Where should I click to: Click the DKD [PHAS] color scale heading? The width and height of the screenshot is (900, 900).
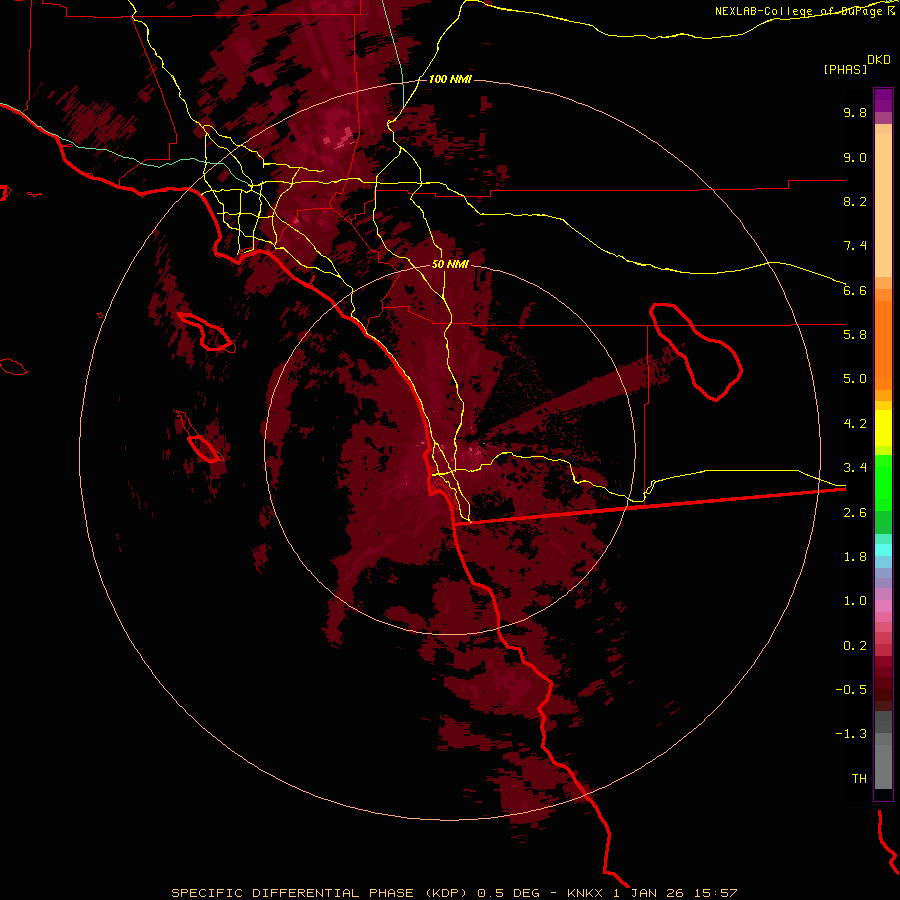(x=856, y=64)
